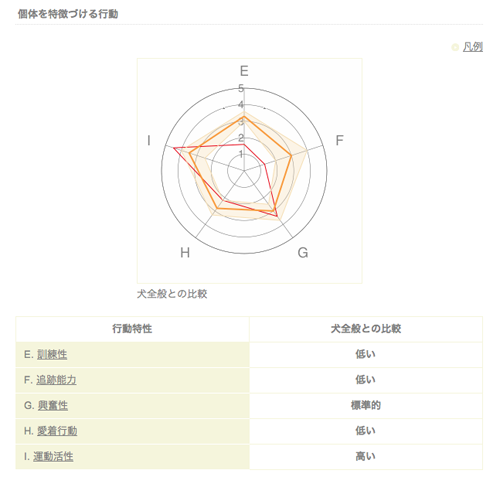
Task: Click the 犬全般との比較 chart caption
Action: point(172,294)
